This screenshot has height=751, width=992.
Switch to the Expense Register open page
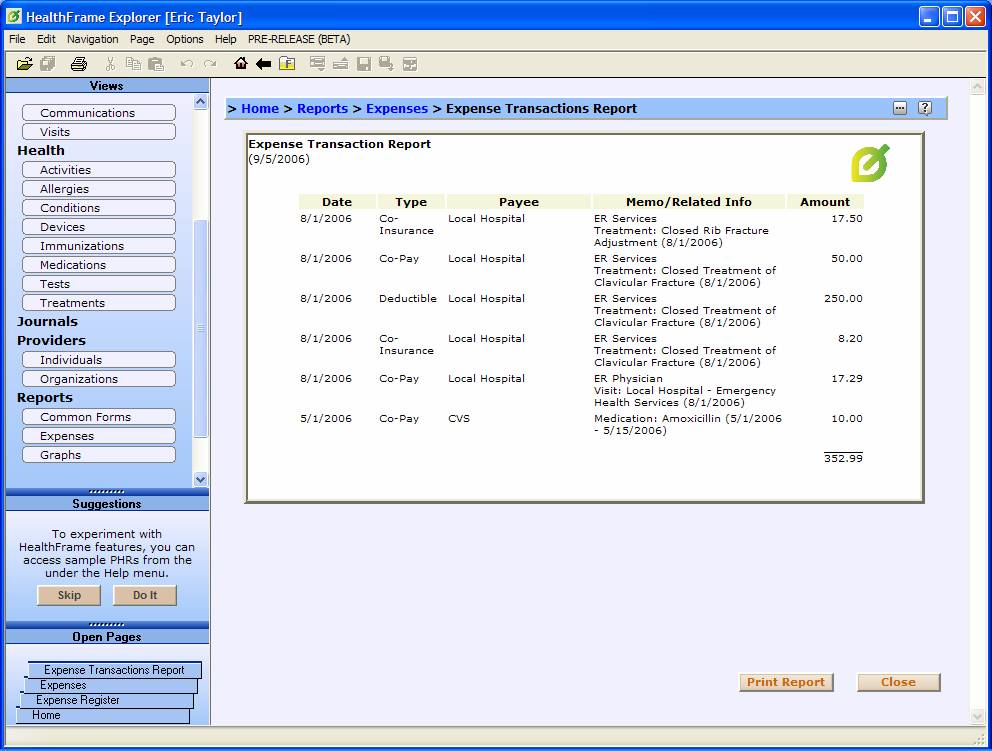coord(107,700)
